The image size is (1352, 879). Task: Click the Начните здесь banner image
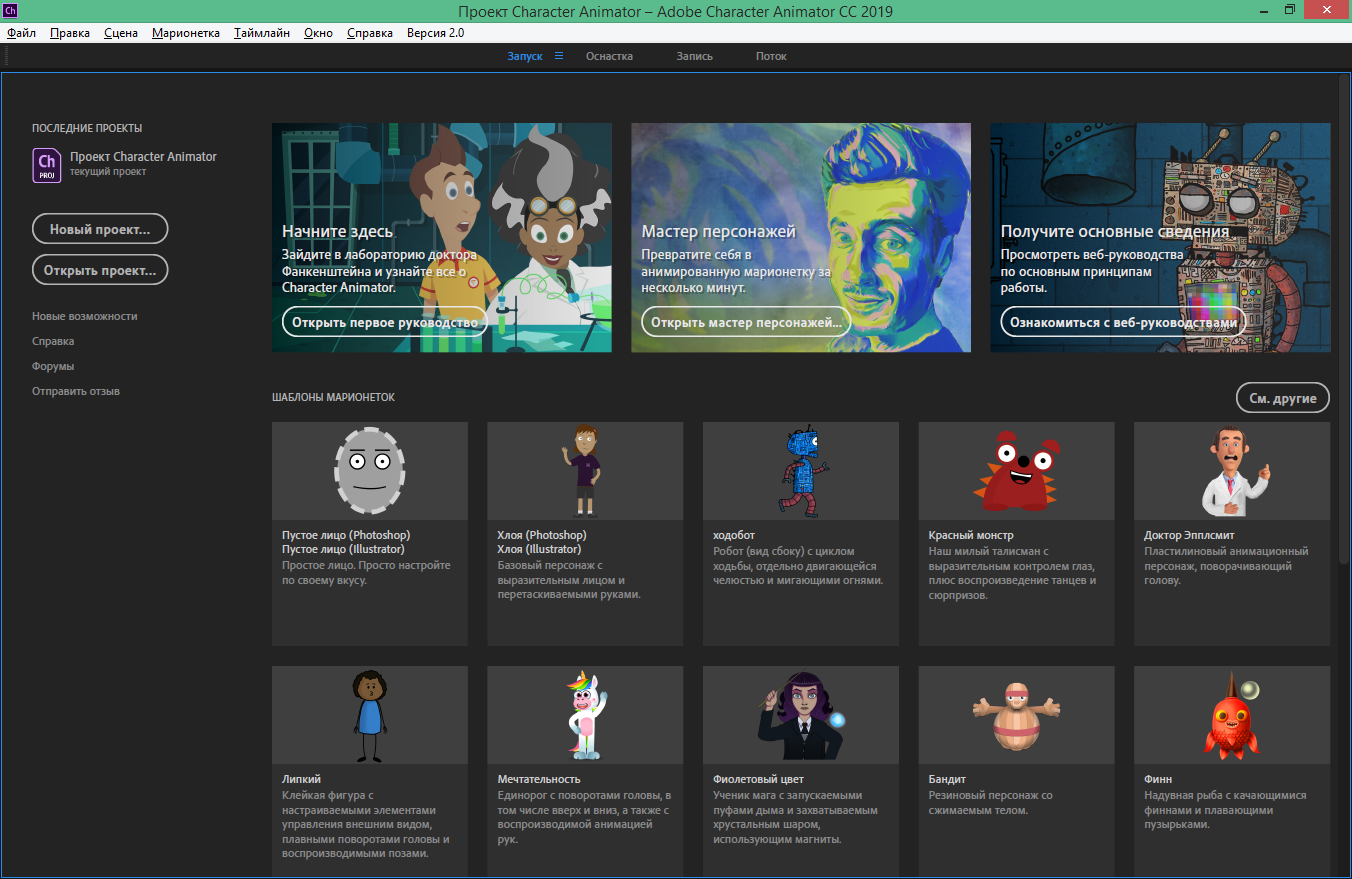(x=442, y=237)
